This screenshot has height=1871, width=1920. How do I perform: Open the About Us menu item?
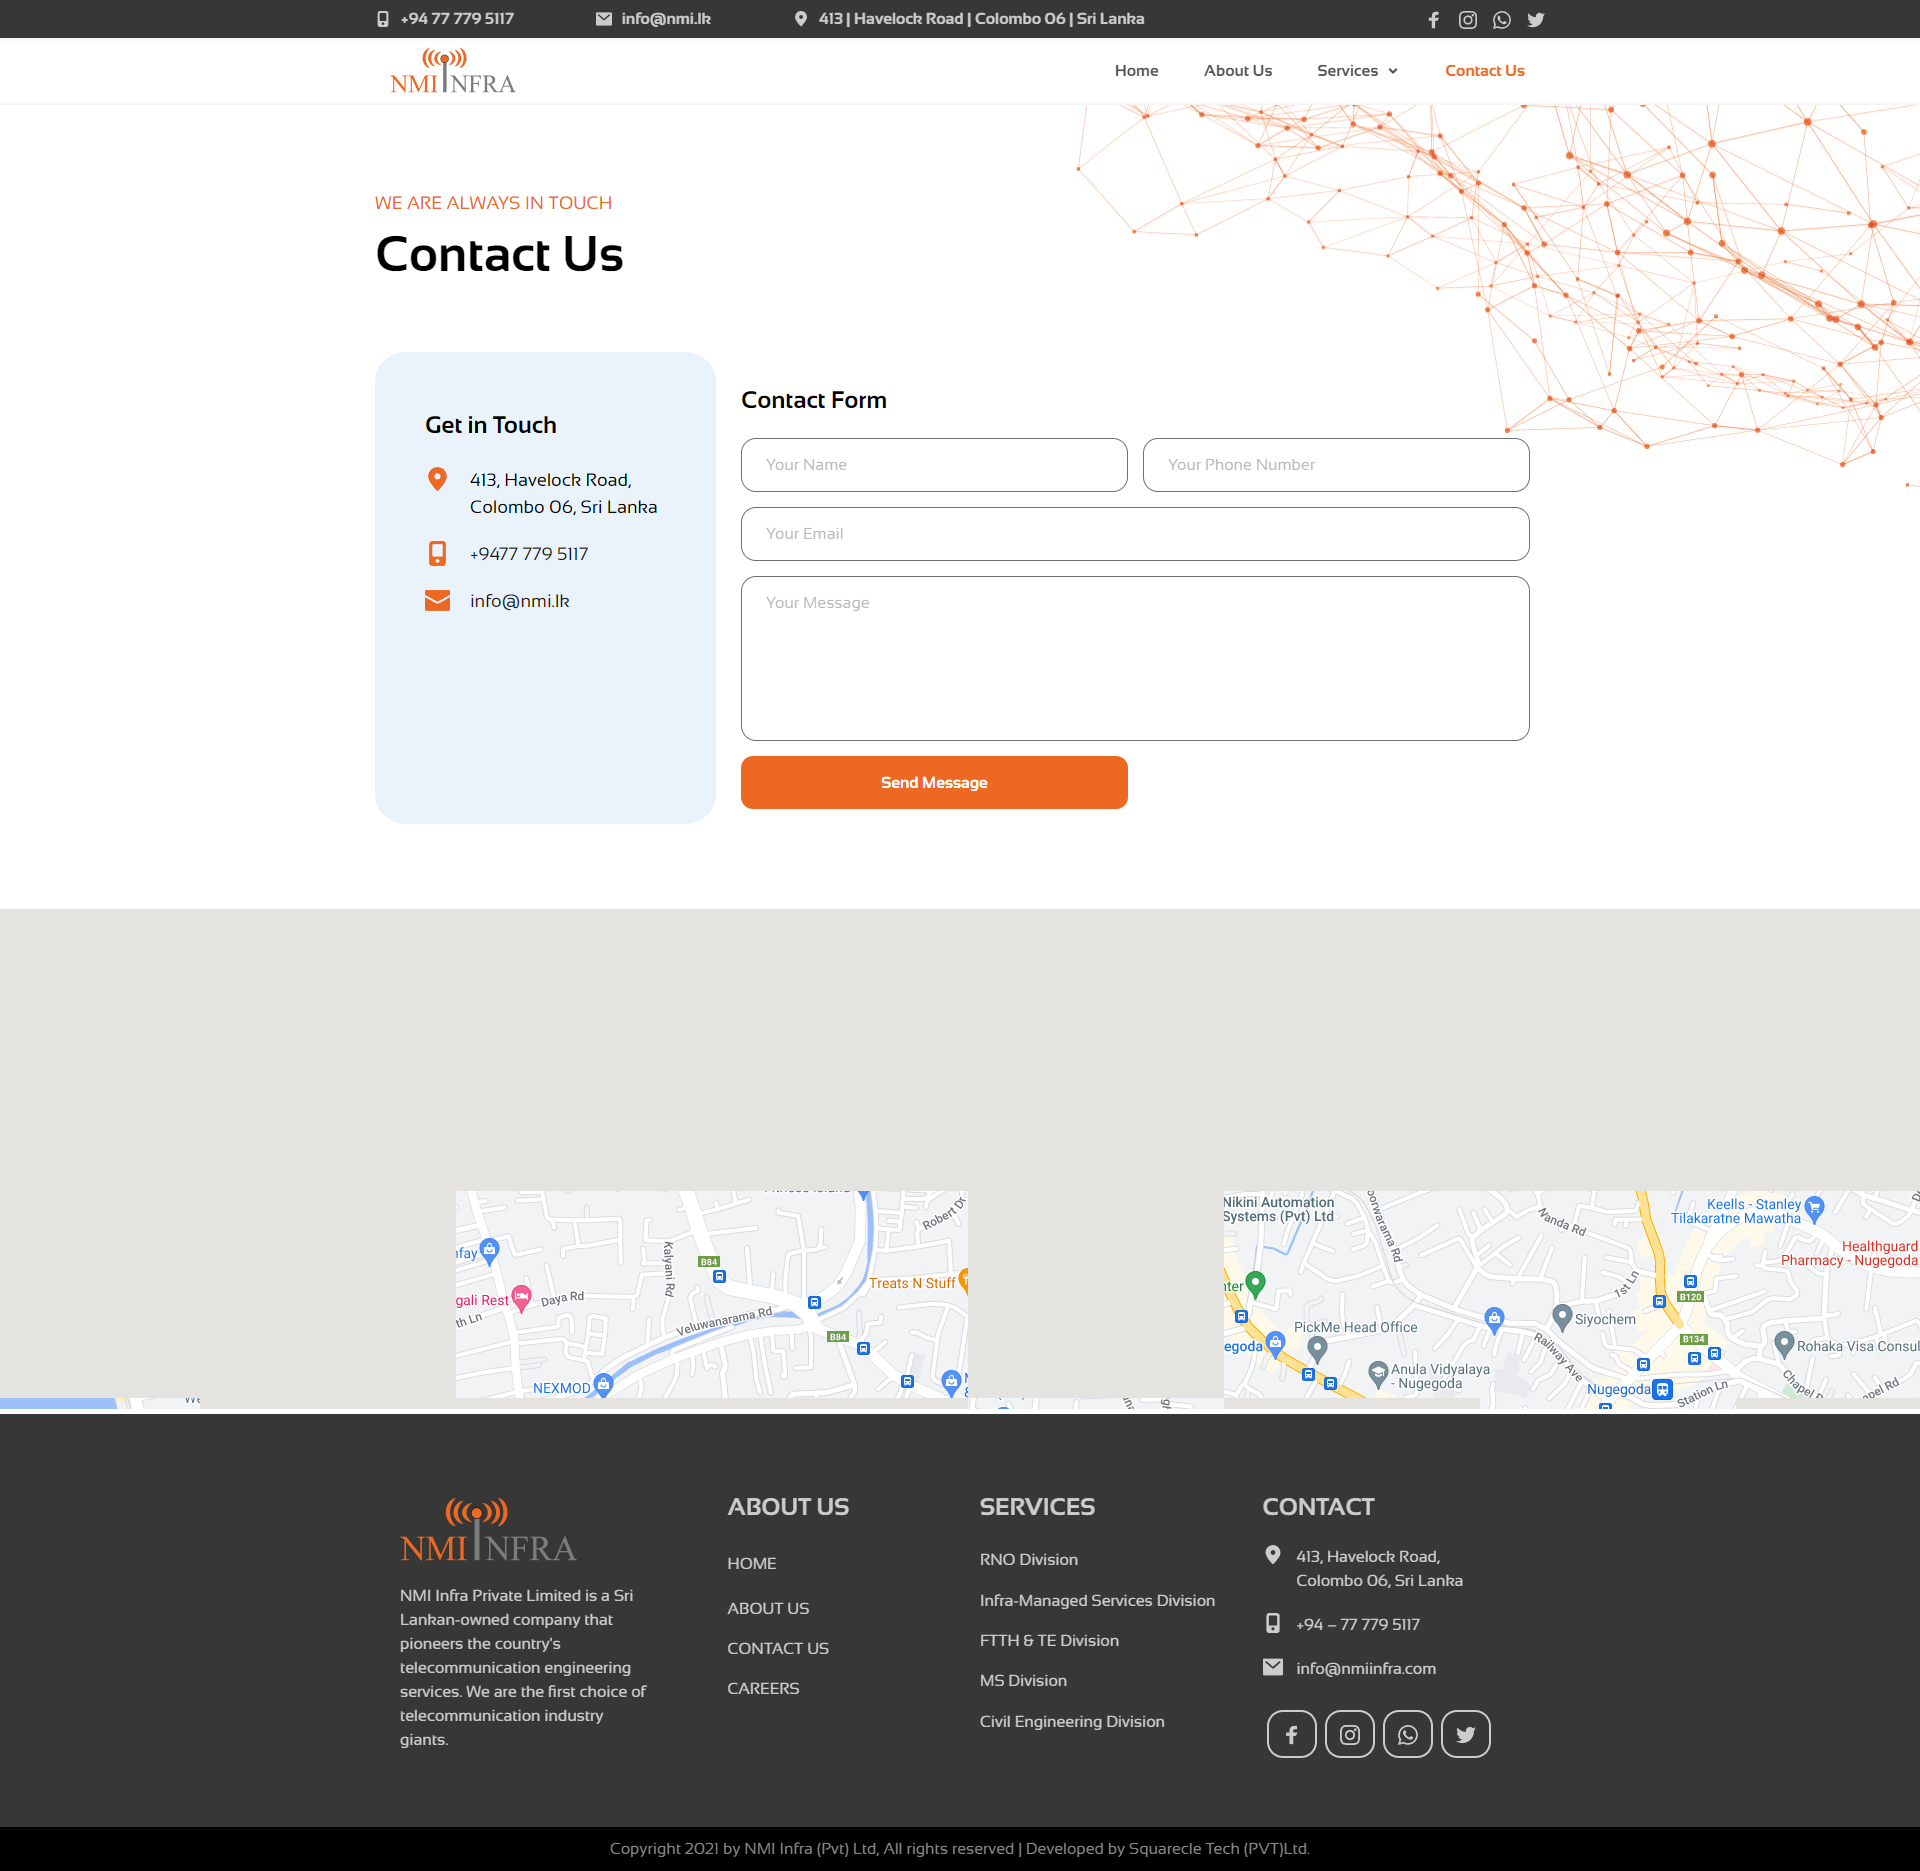point(1237,71)
